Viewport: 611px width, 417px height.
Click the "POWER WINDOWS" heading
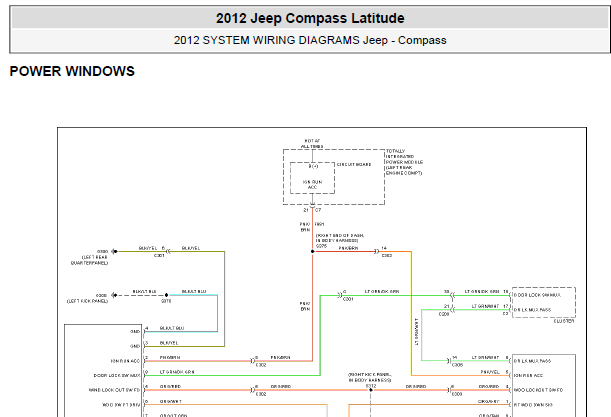click(72, 71)
